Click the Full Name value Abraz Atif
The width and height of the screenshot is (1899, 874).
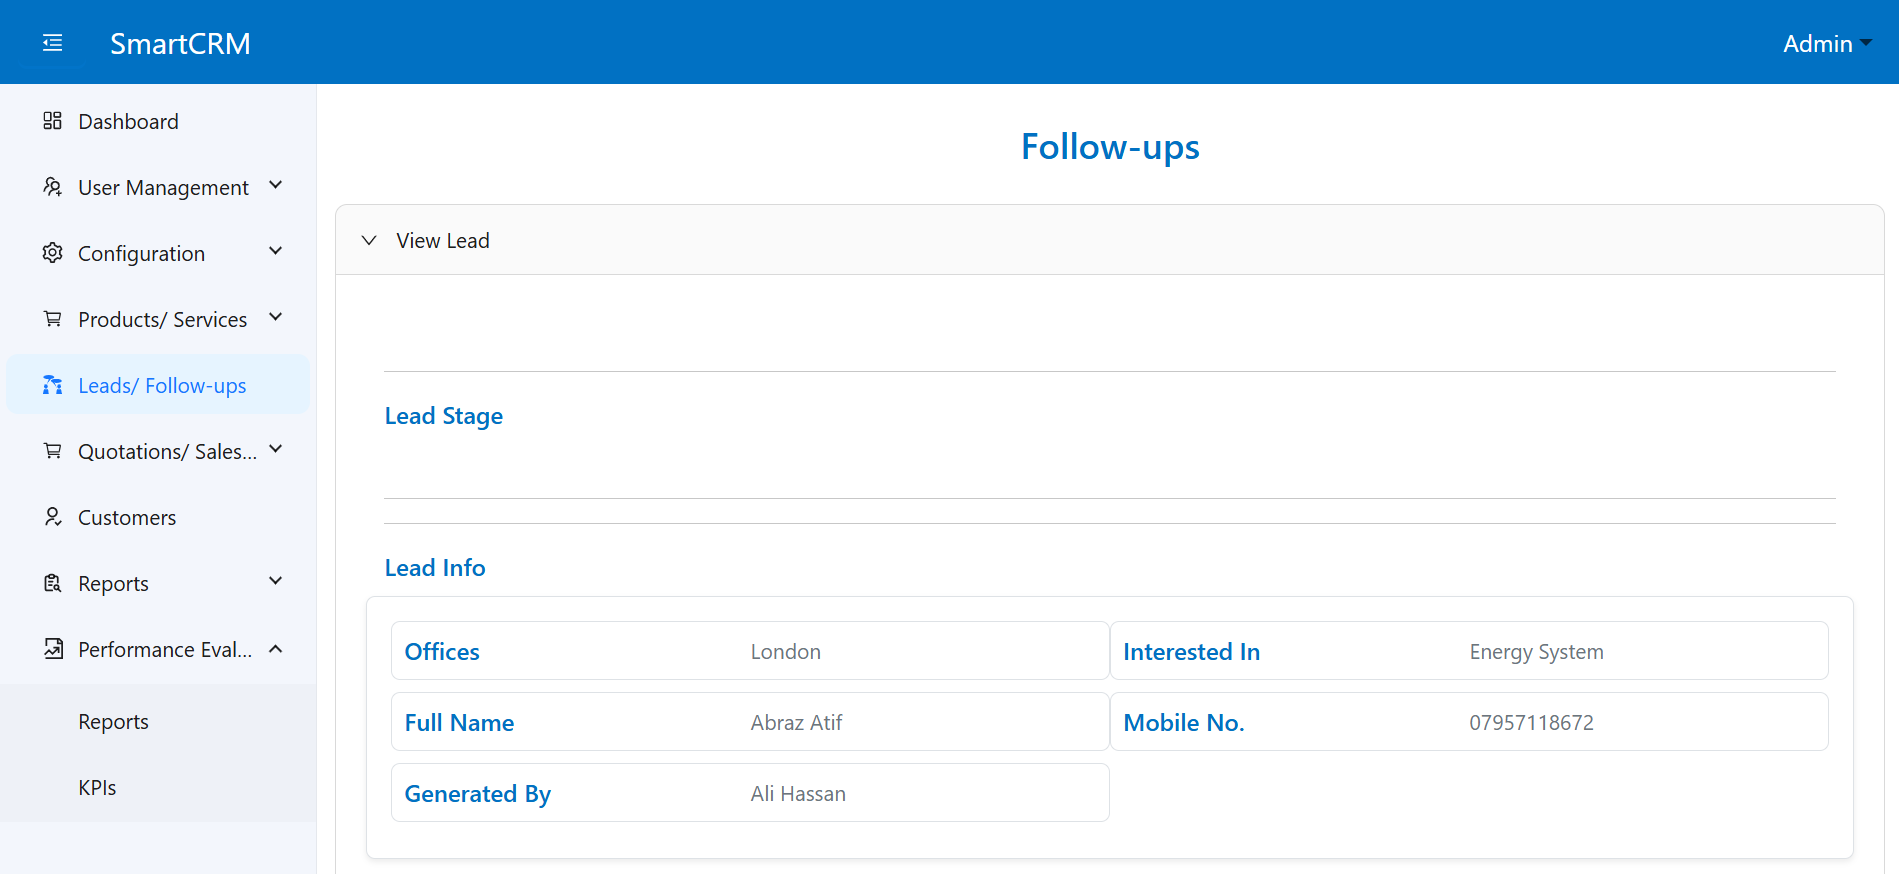[796, 723]
